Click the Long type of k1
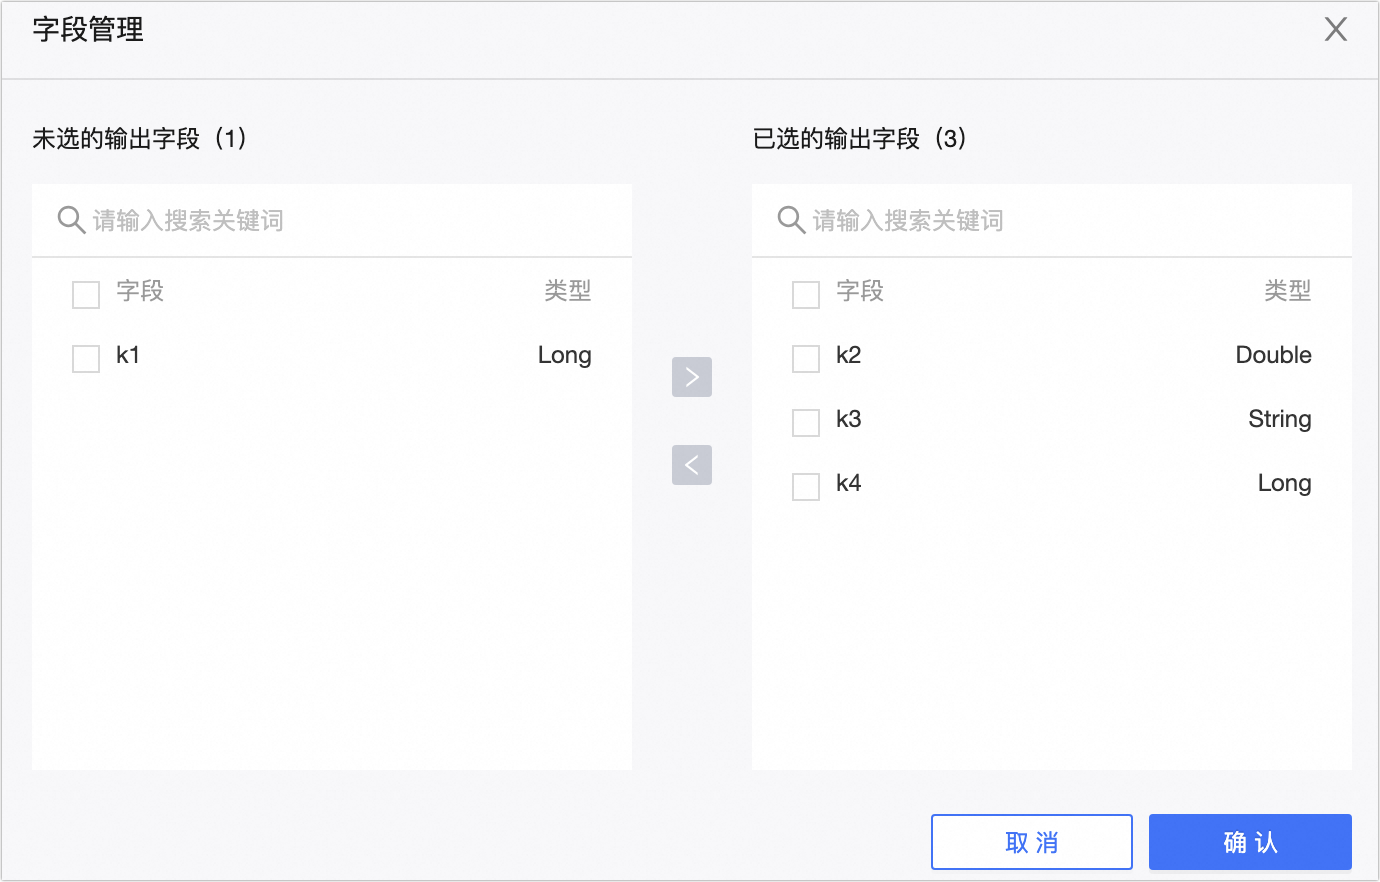This screenshot has width=1380, height=882. [x=565, y=356]
